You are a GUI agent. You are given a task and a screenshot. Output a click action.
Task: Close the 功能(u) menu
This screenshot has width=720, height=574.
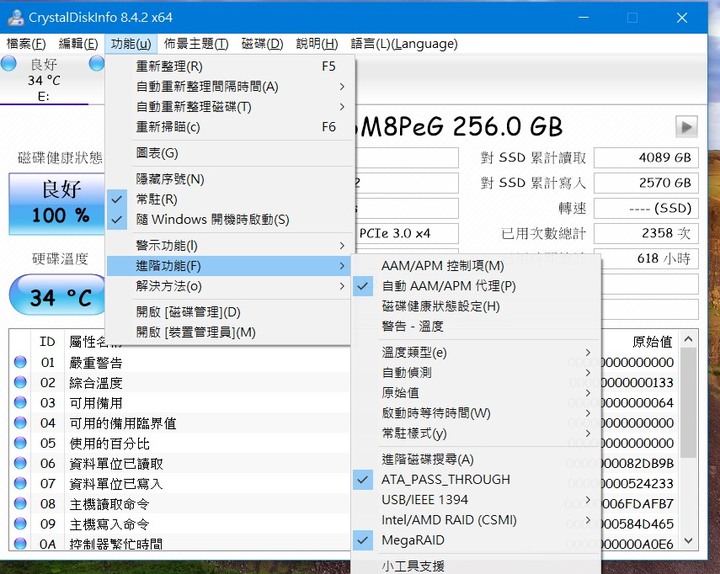click(x=131, y=44)
